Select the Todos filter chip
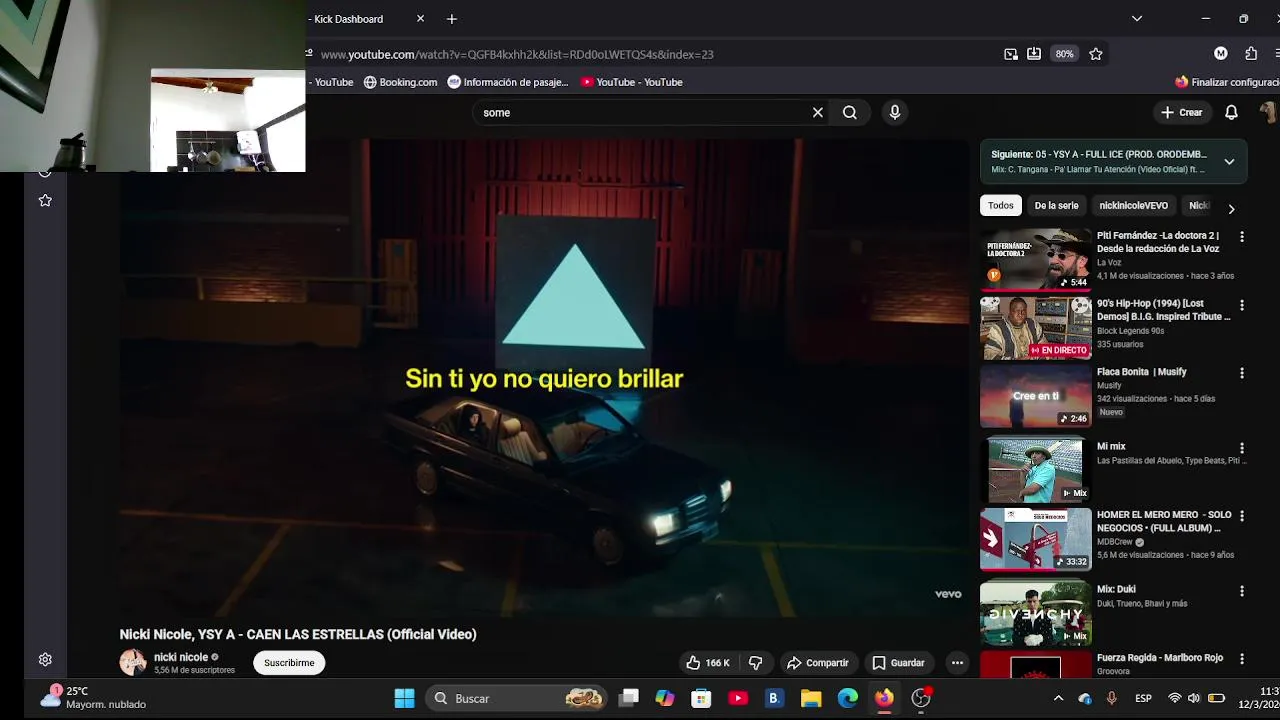This screenshot has width=1280, height=720. 1001,205
